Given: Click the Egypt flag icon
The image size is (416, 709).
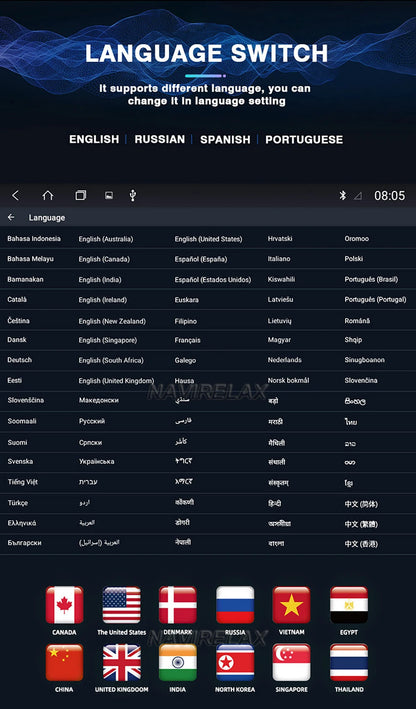Looking at the screenshot, I should click(x=349, y=605).
